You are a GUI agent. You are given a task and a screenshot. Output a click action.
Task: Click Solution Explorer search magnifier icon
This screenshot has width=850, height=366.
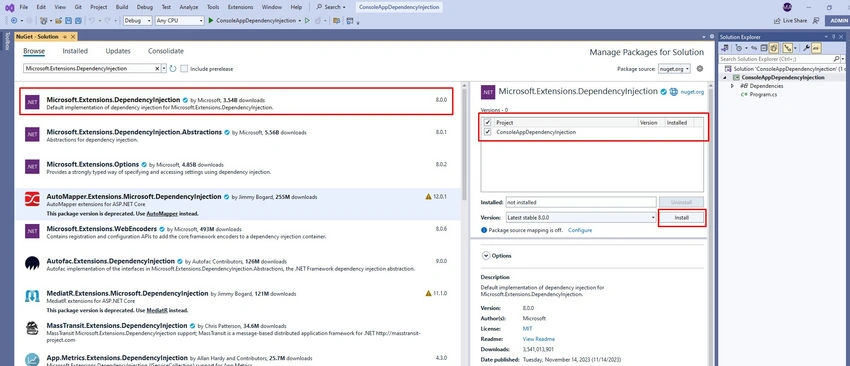point(836,59)
